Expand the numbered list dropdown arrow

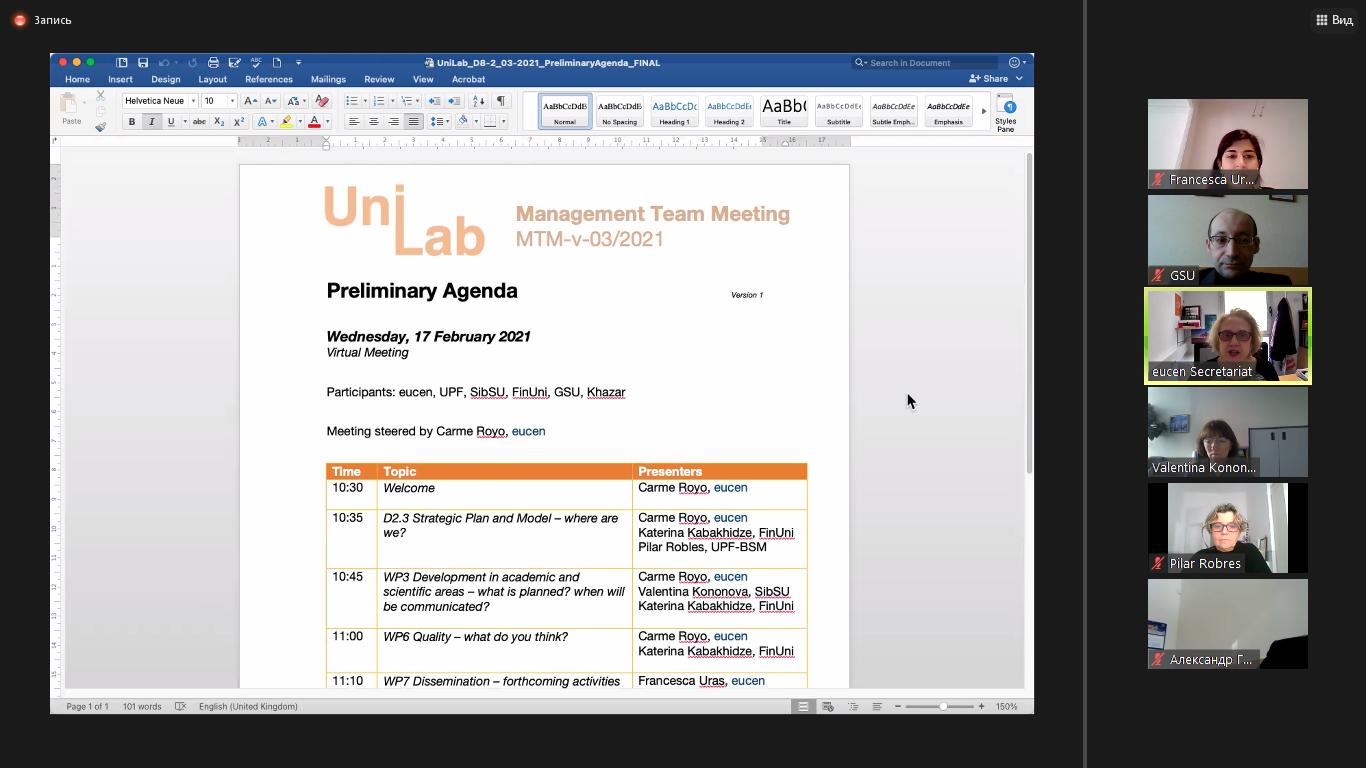click(392, 101)
